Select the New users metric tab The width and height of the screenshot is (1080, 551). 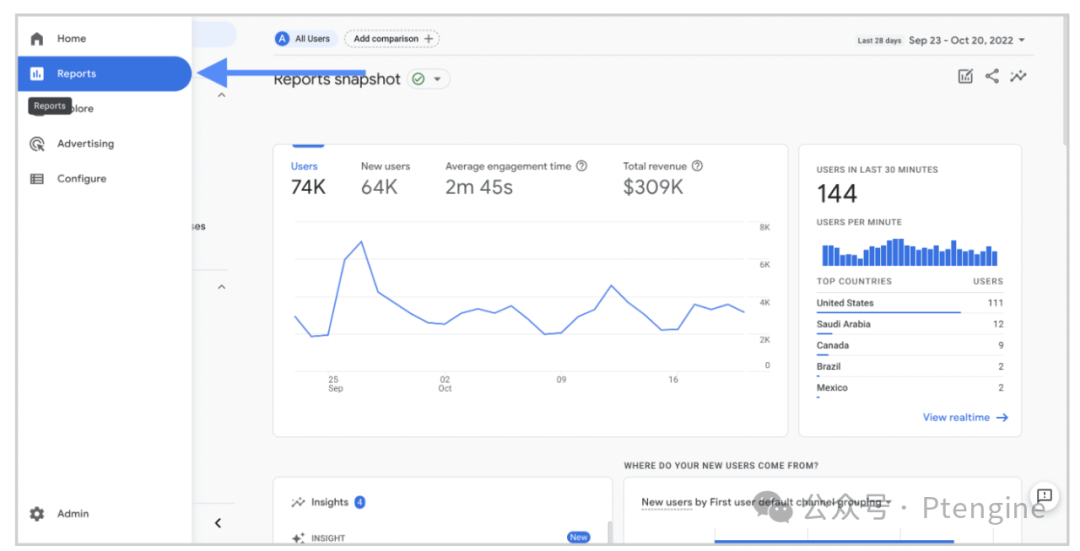coord(385,178)
